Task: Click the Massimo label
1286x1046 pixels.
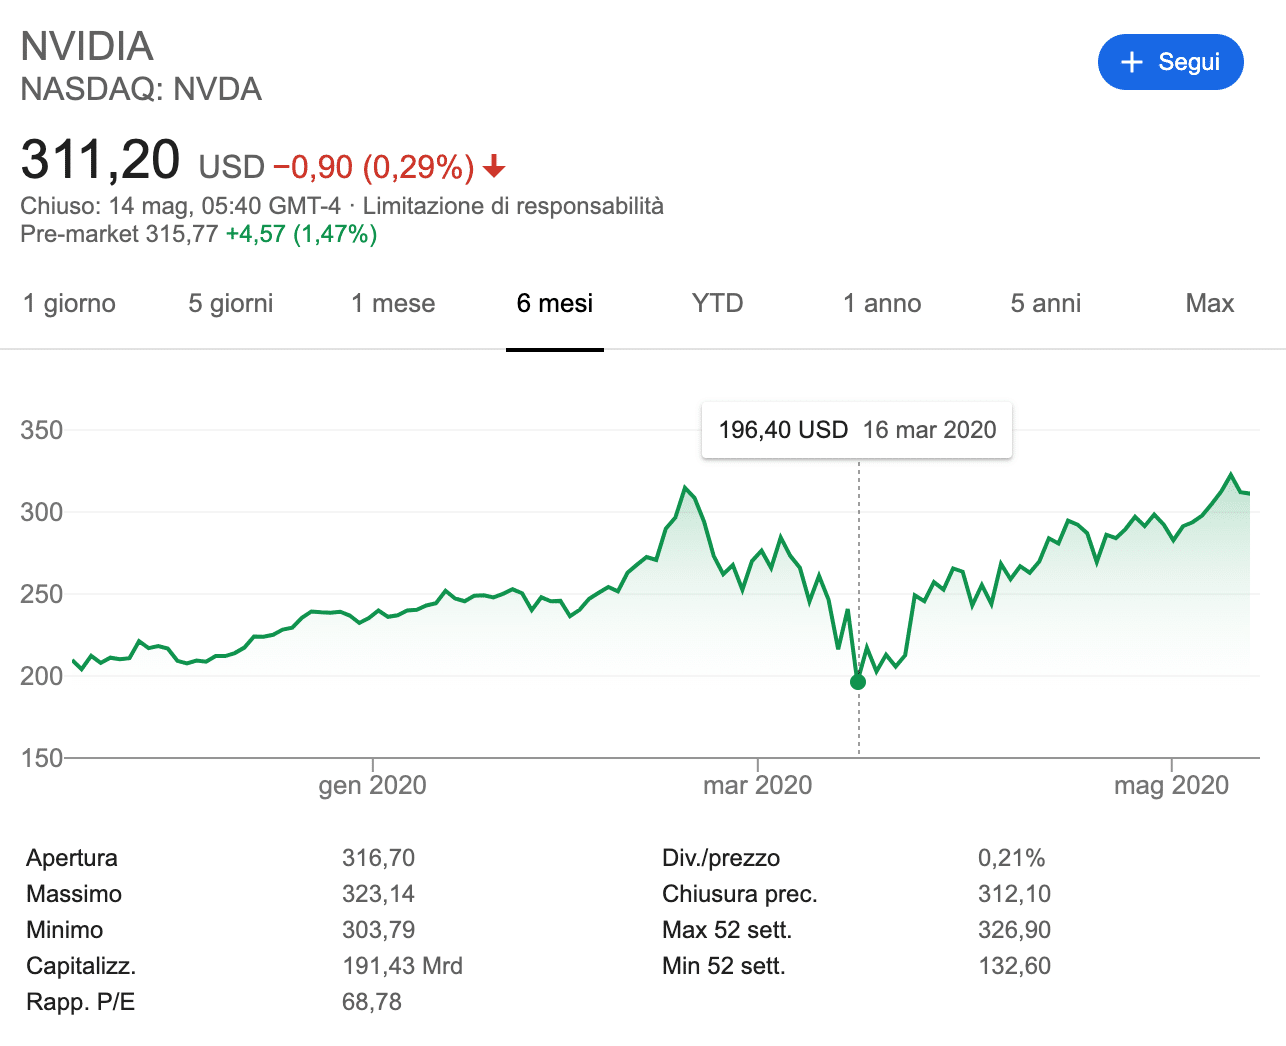Action: (x=74, y=894)
